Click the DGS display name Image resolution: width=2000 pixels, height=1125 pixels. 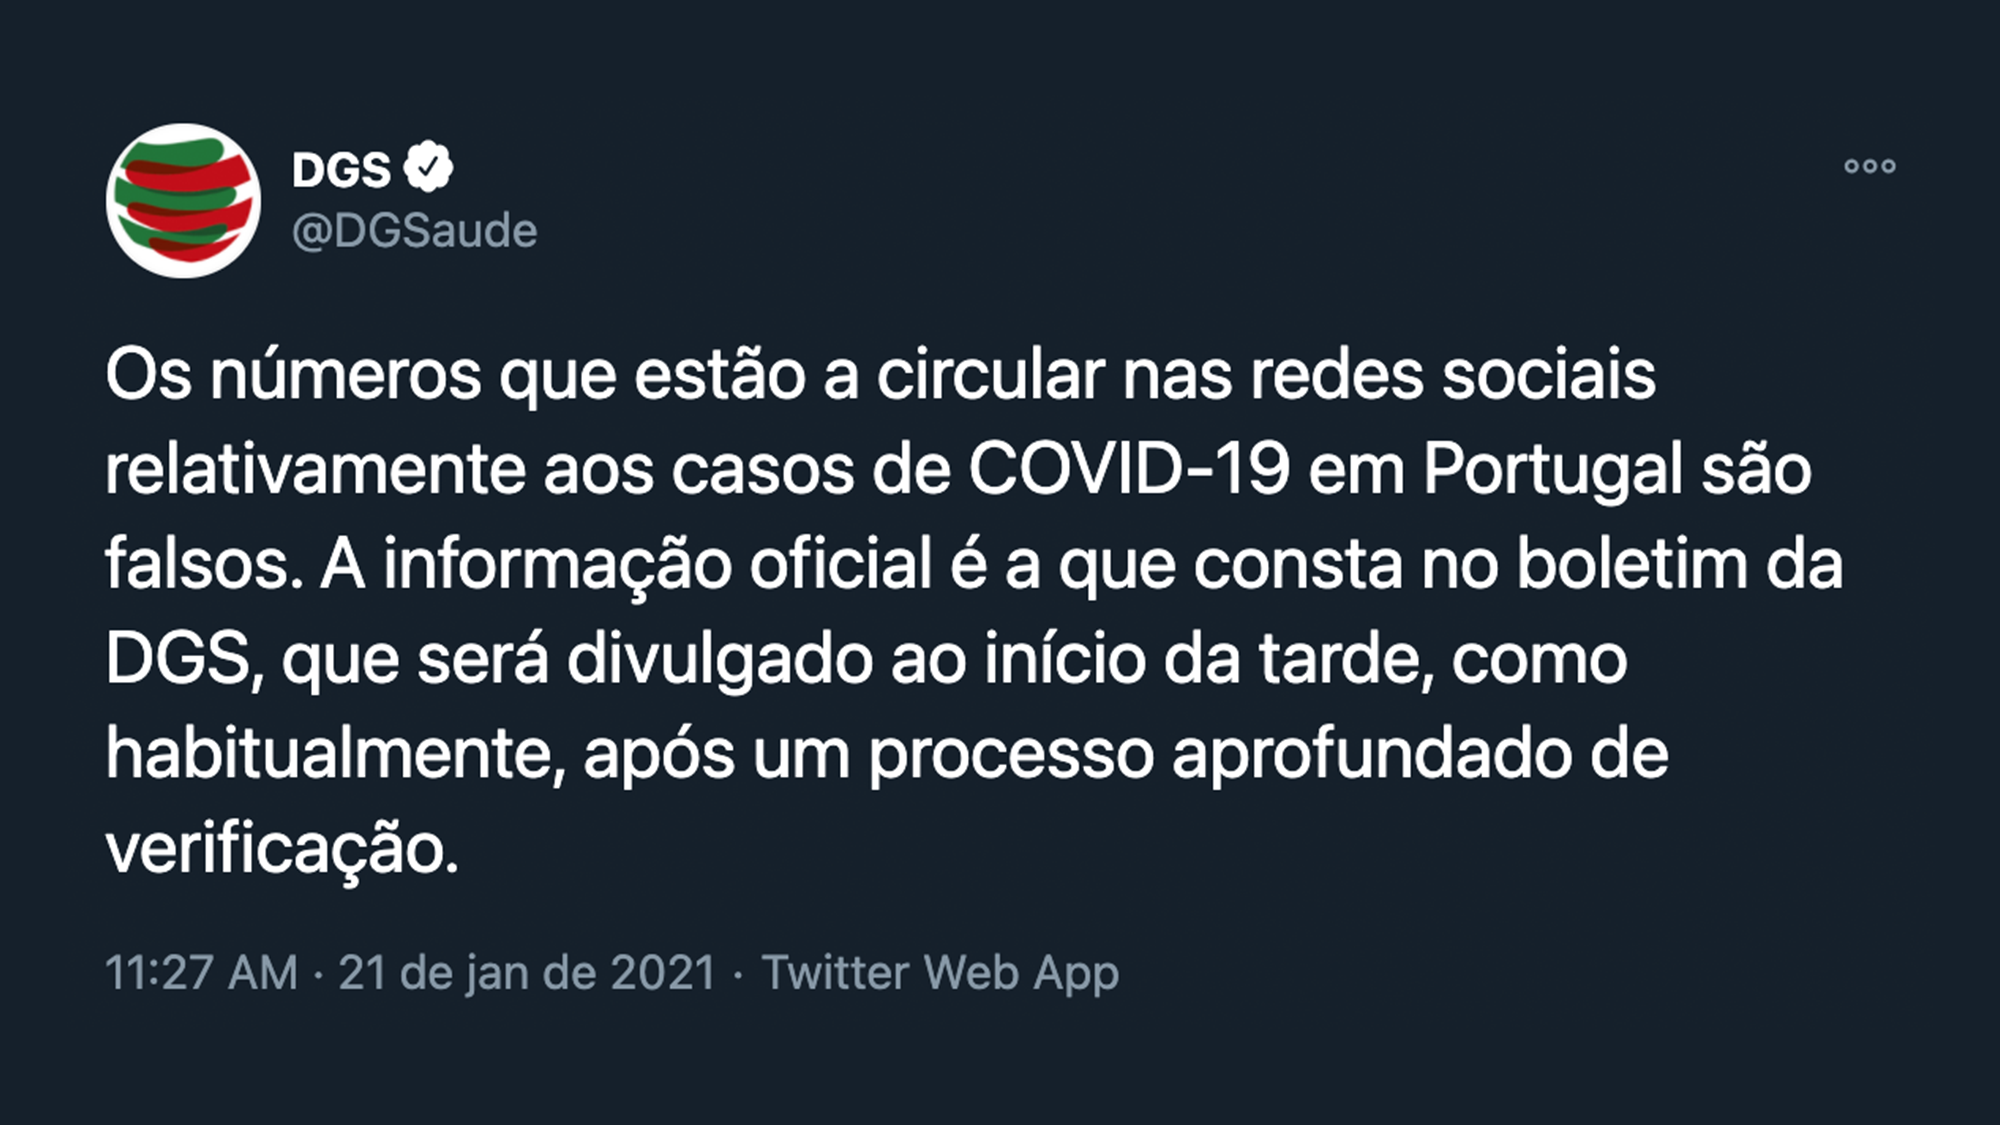click(x=341, y=170)
